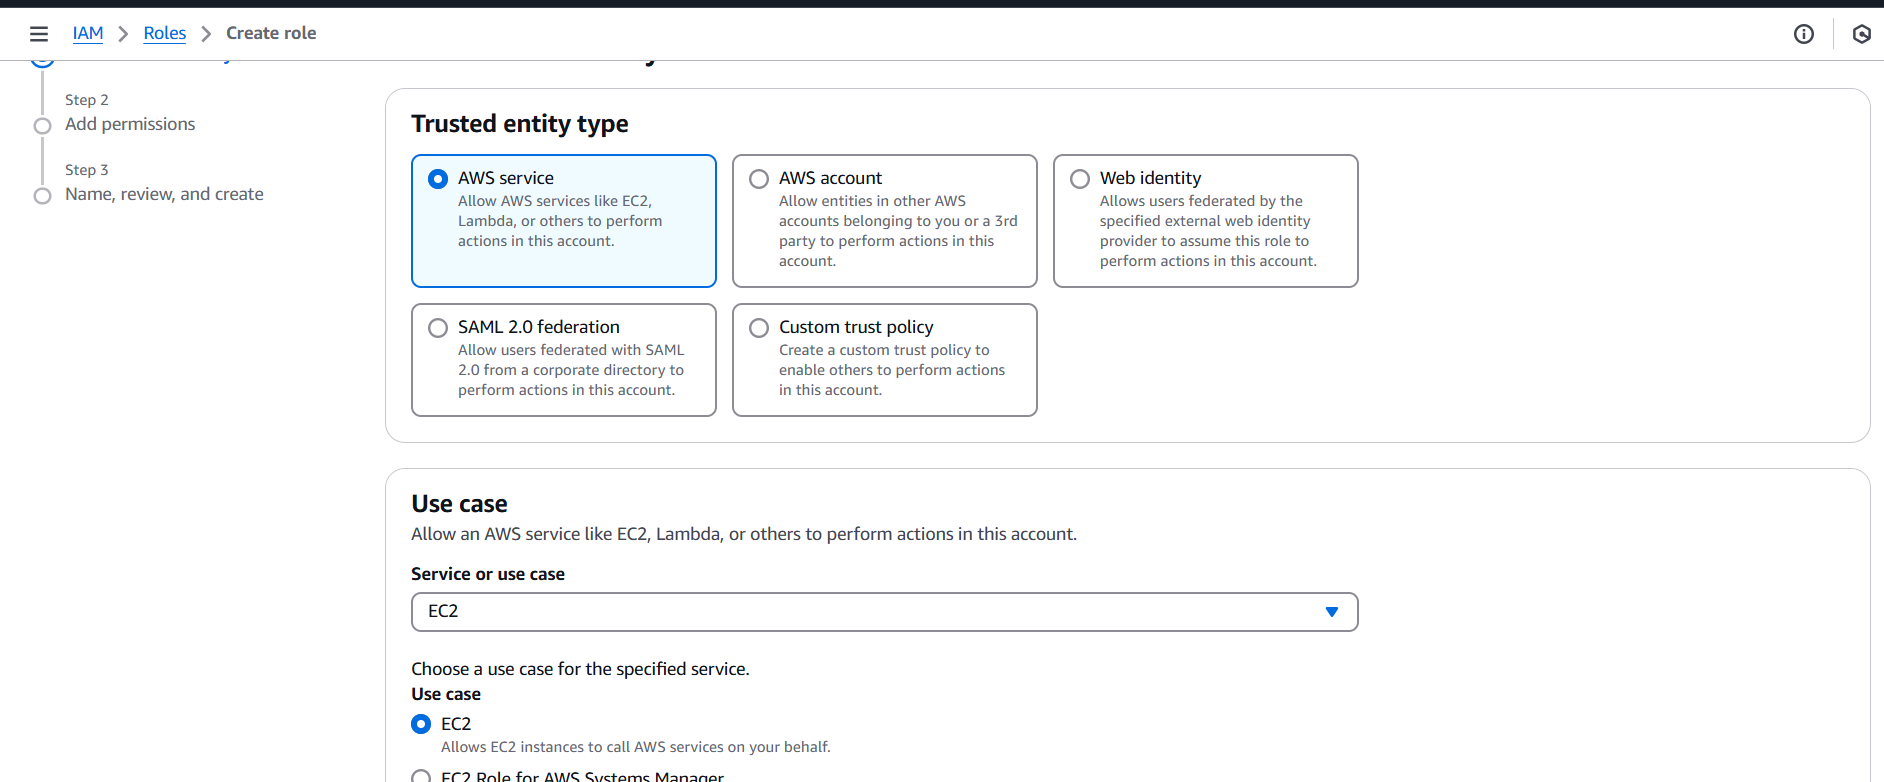Click AWS service card description text
1884x782 pixels.
click(560, 221)
